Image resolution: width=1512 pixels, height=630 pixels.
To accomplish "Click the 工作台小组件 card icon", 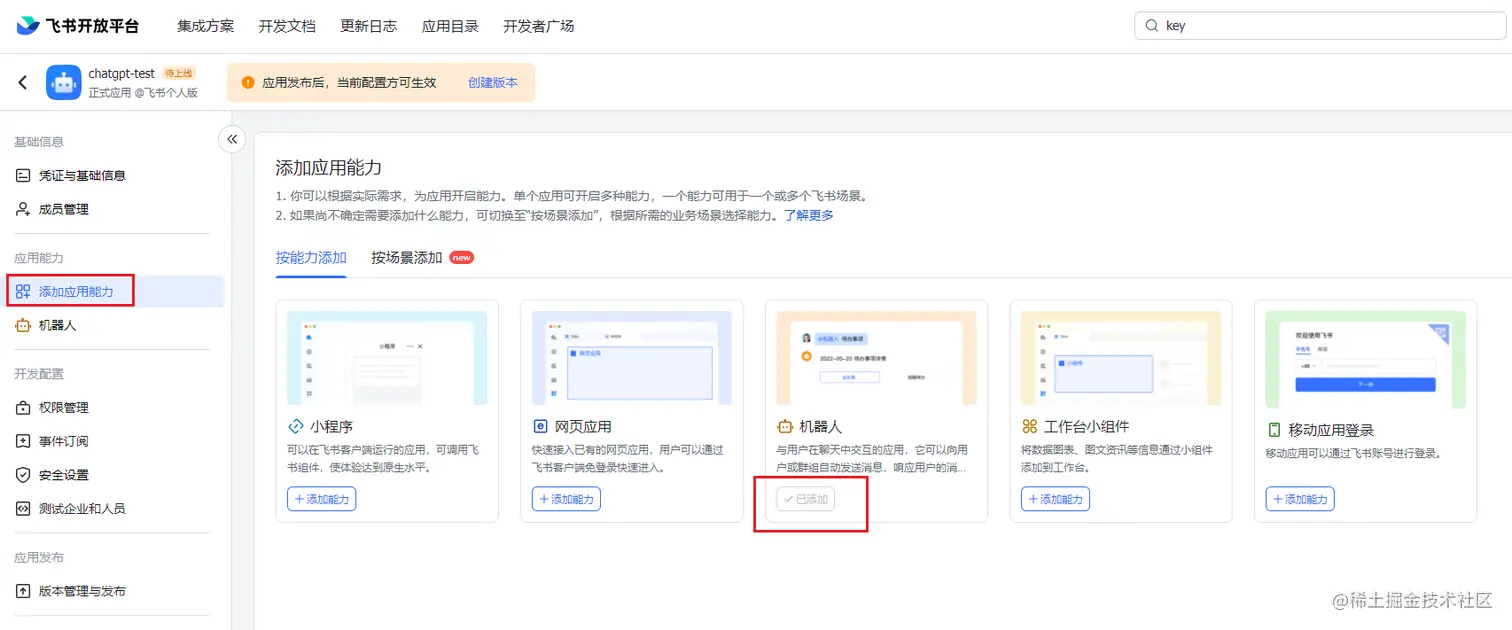I will coord(1030,426).
